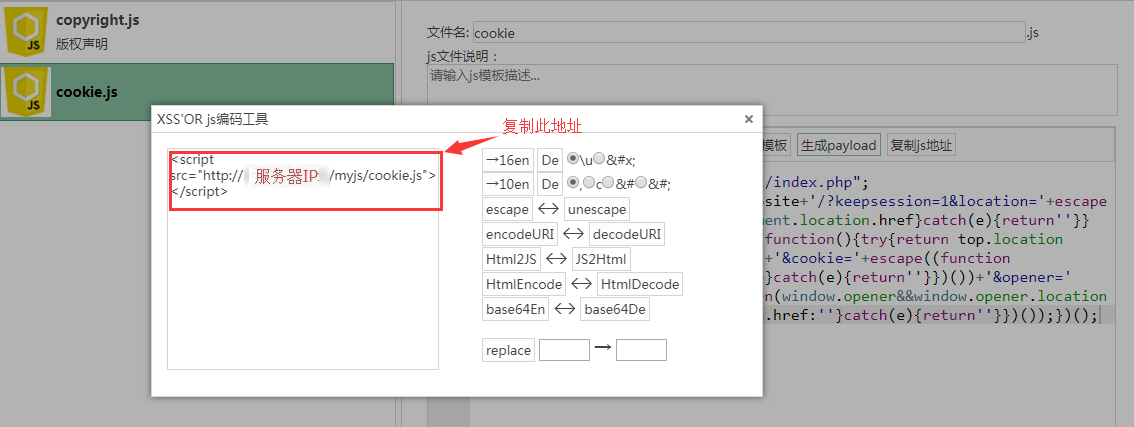
Task: Click the index.php code line in editor
Action: pos(819,181)
